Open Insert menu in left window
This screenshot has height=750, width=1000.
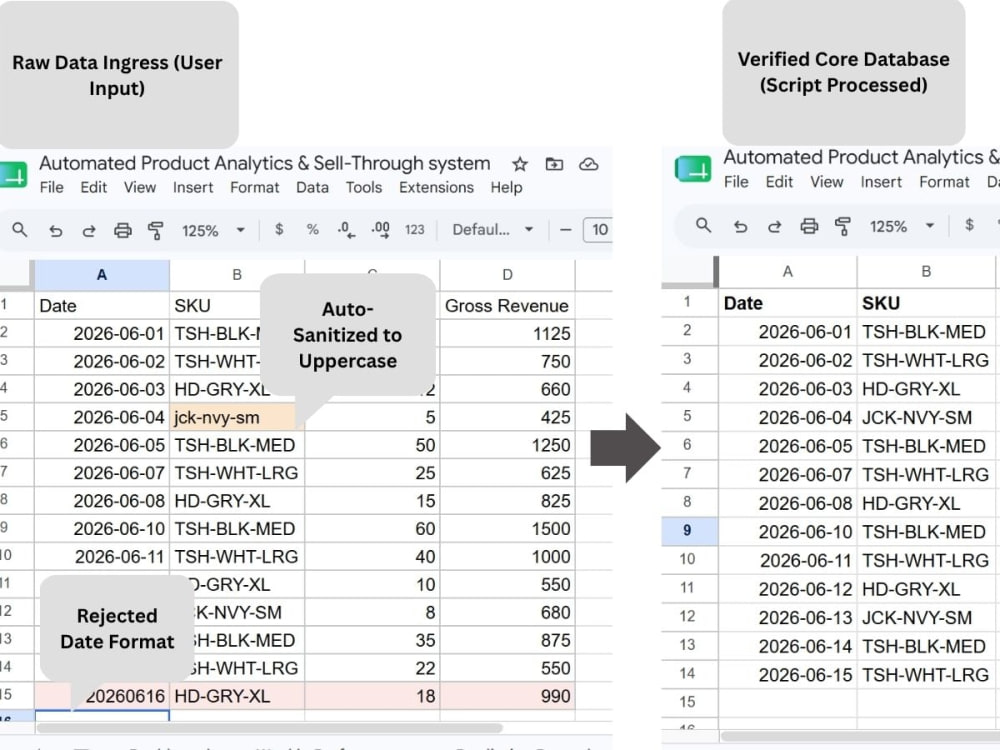click(193, 188)
